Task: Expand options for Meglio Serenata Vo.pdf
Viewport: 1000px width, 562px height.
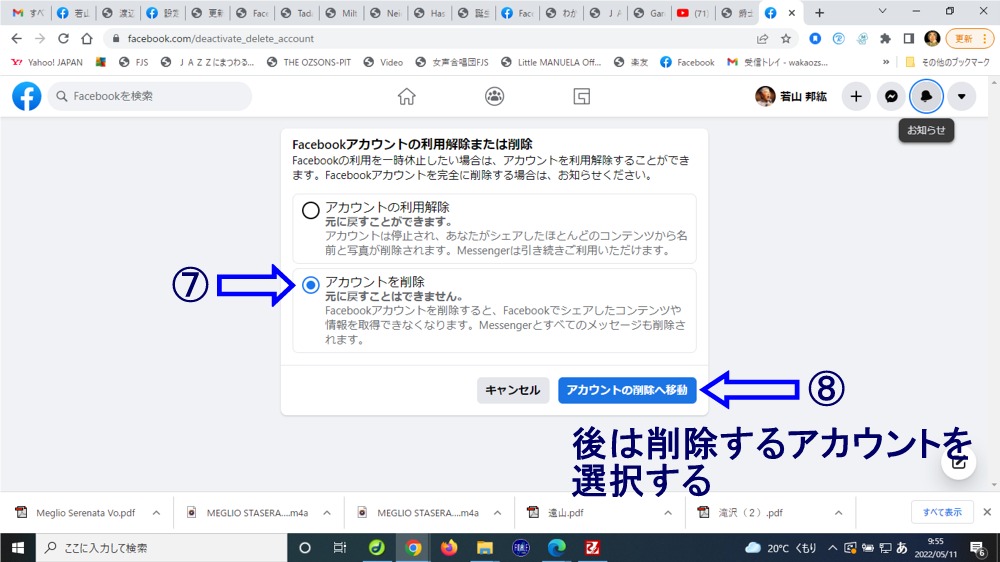Action: [156, 513]
